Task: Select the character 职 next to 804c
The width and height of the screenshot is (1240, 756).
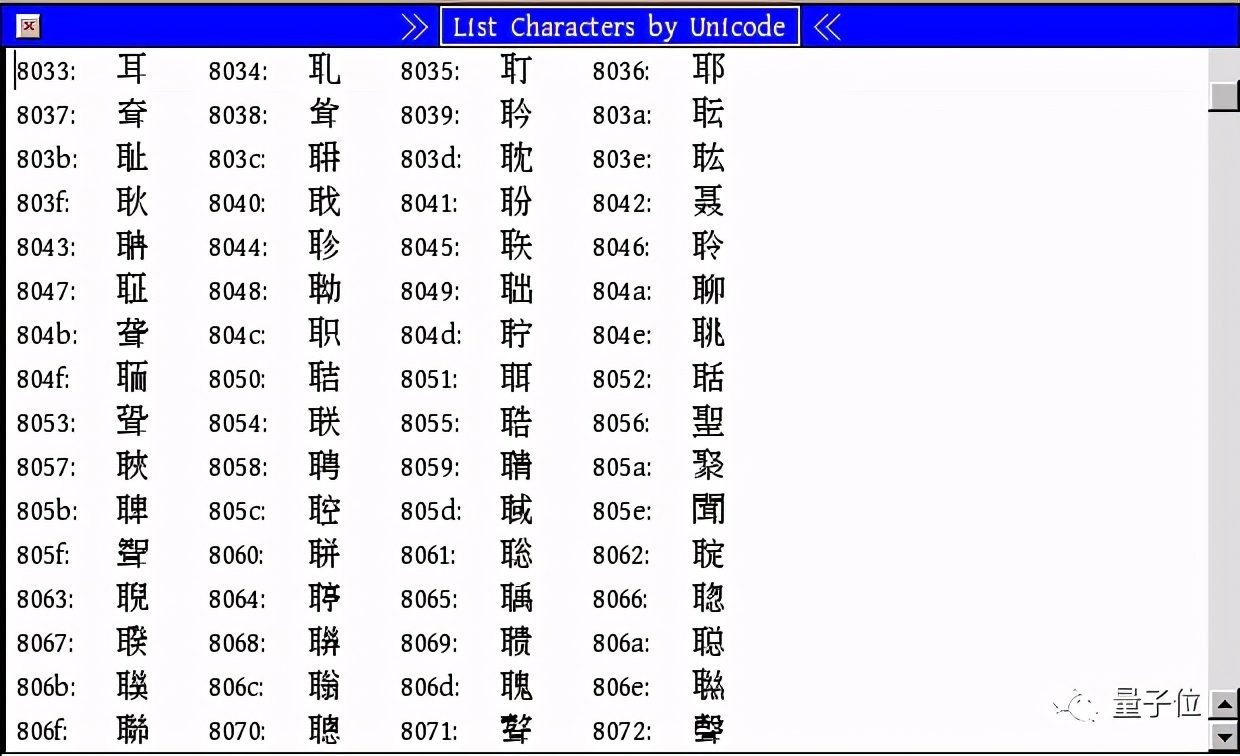Action: click(x=324, y=334)
